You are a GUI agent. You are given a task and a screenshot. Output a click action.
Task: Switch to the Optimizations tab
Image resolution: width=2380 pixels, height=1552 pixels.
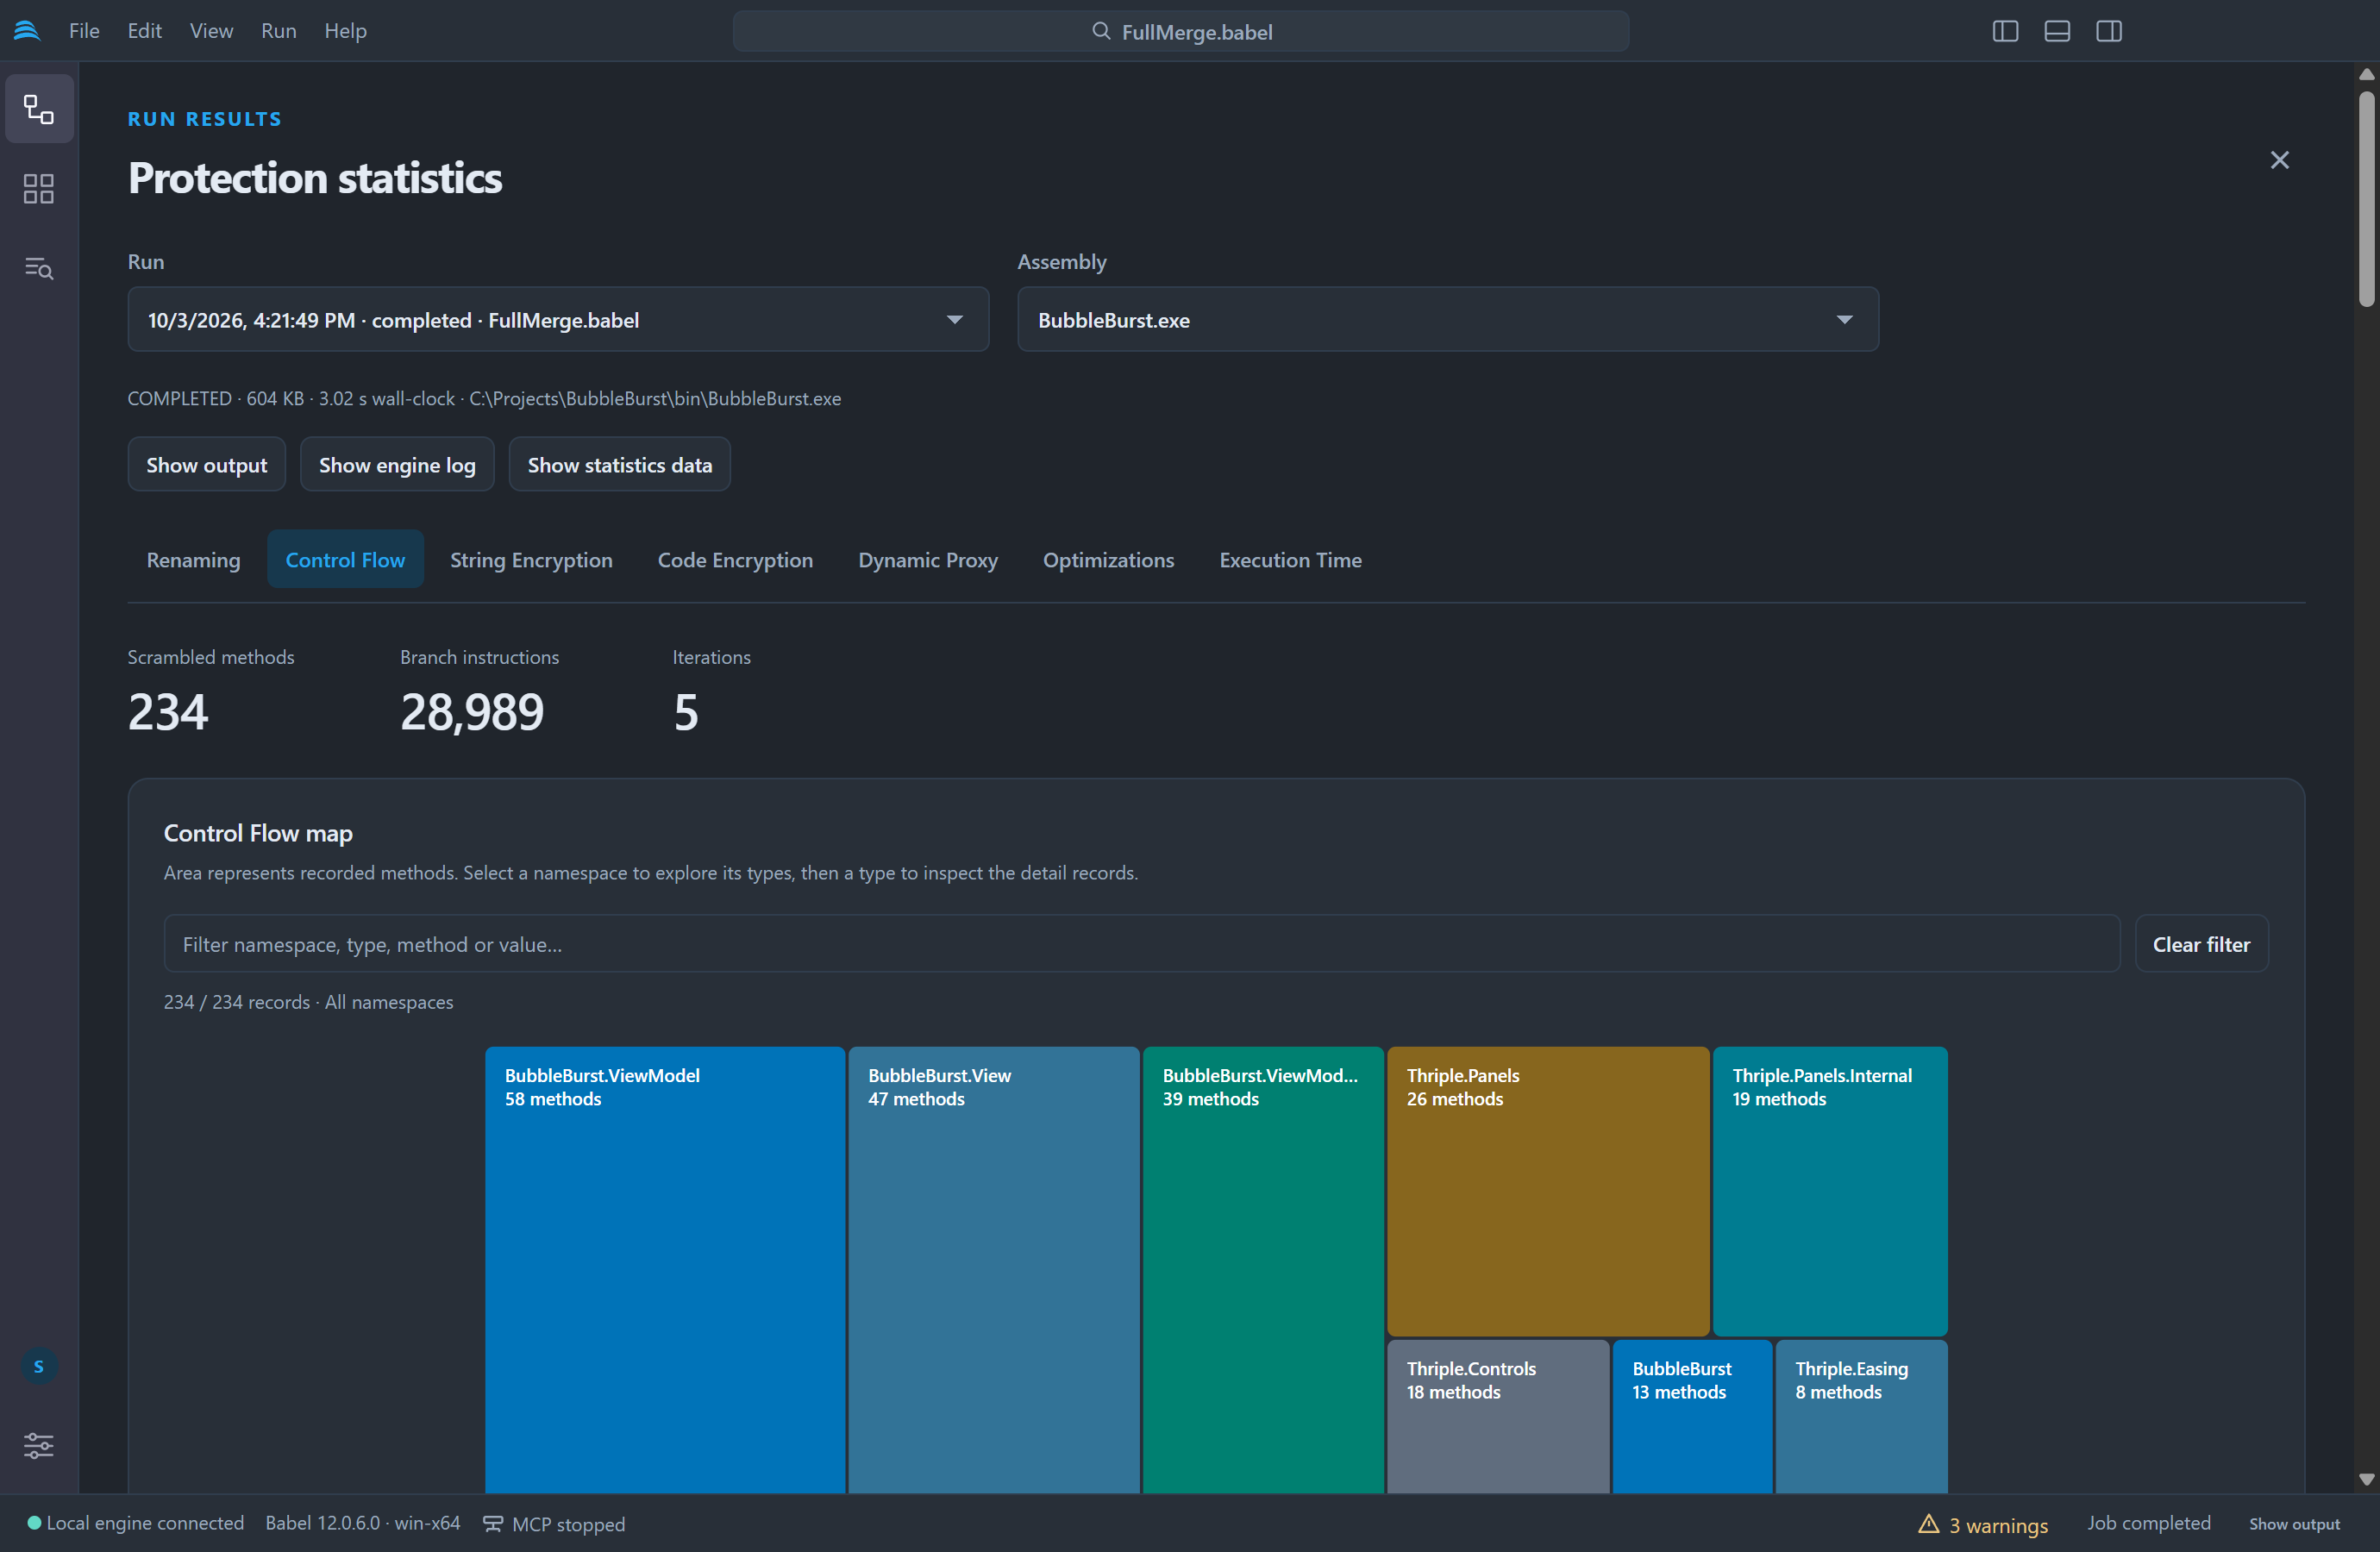(x=1108, y=560)
